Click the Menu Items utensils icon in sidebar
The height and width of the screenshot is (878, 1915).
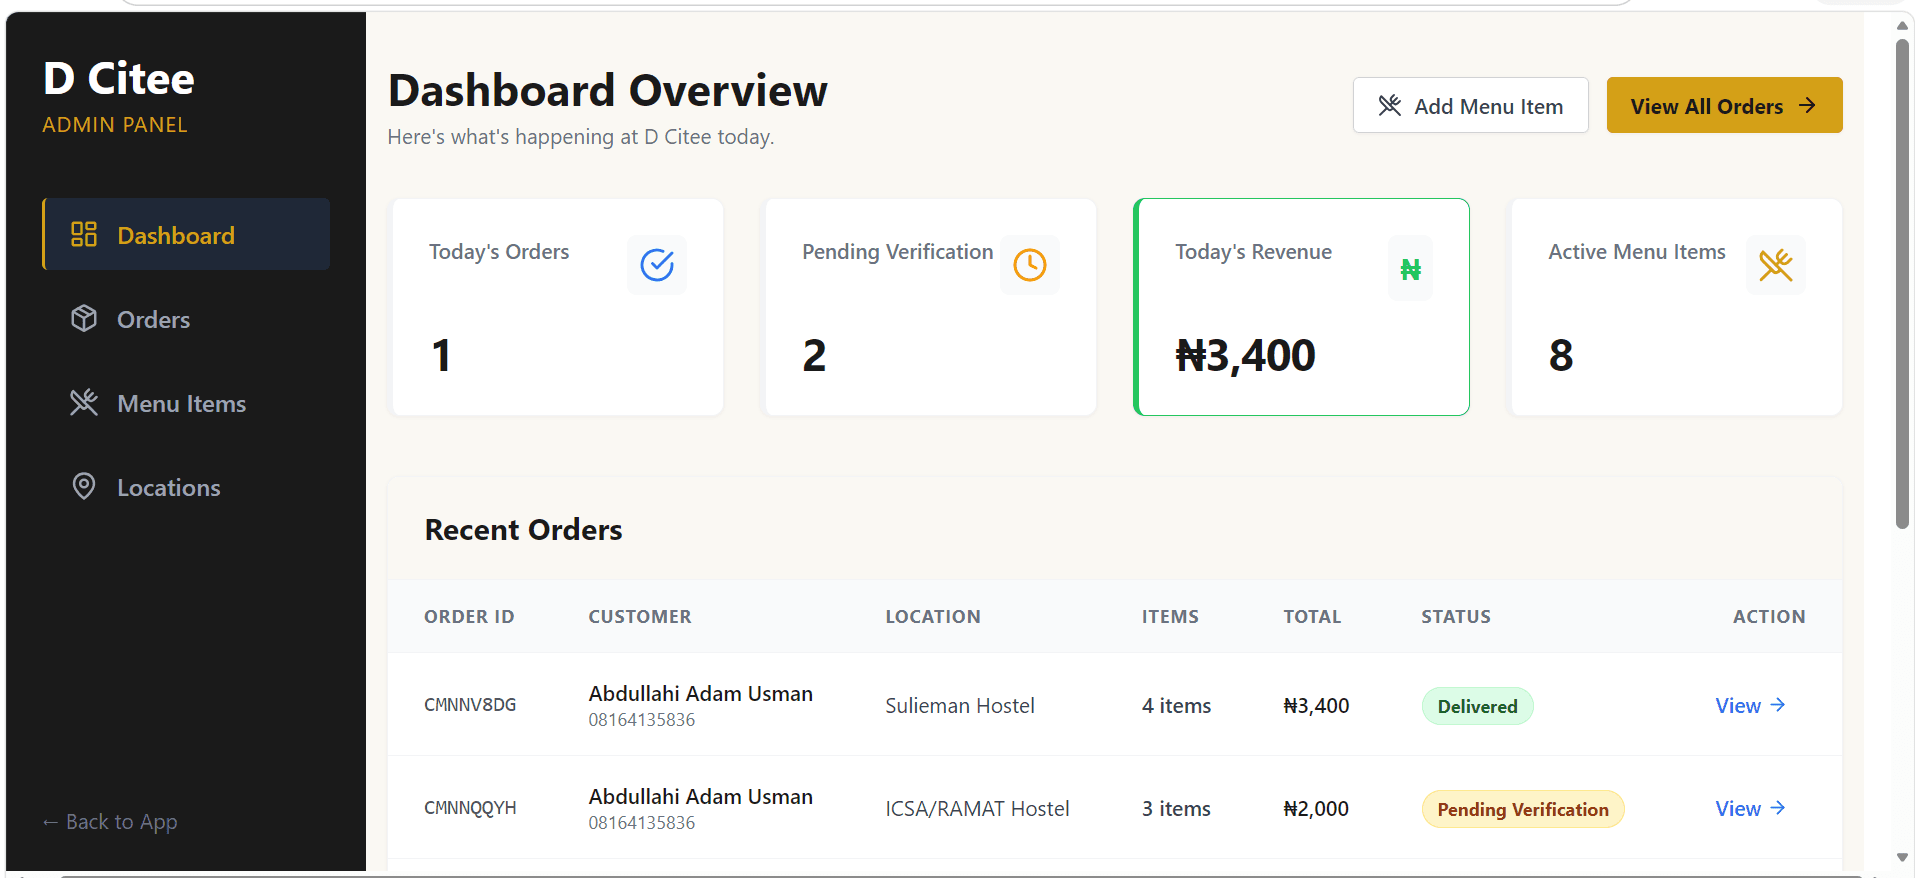(84, 402)
